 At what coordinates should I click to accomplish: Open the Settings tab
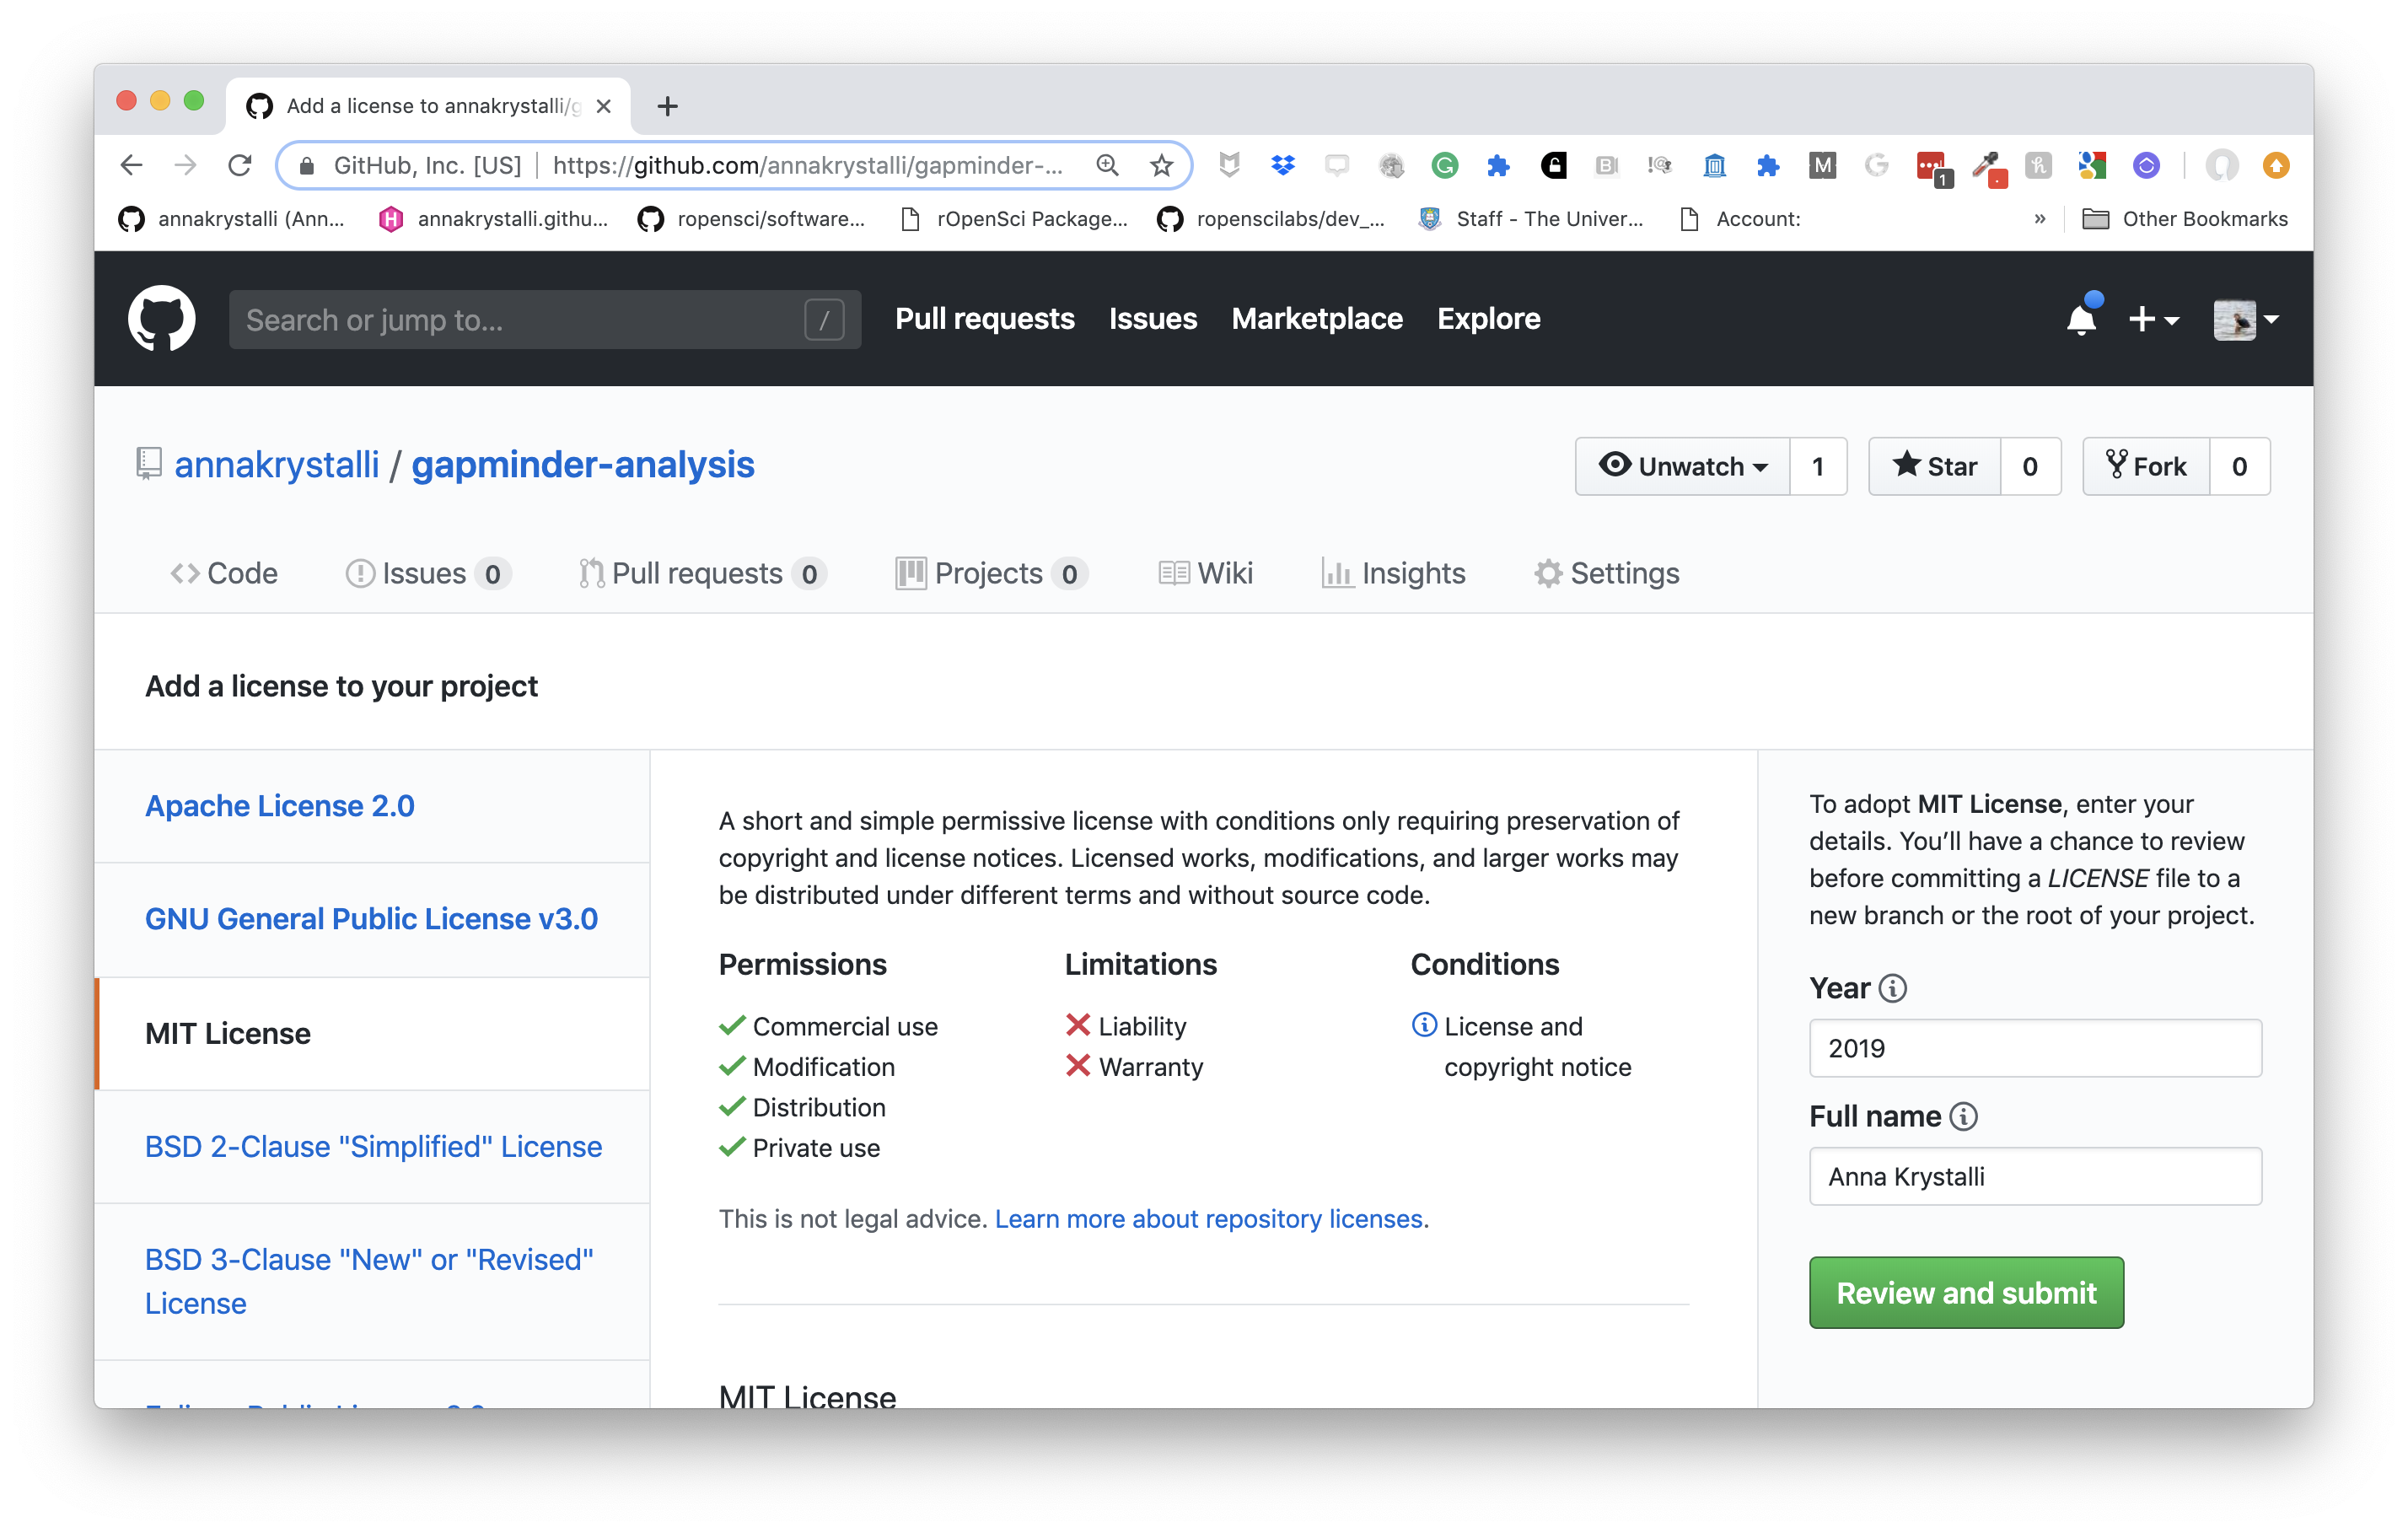1606,573
